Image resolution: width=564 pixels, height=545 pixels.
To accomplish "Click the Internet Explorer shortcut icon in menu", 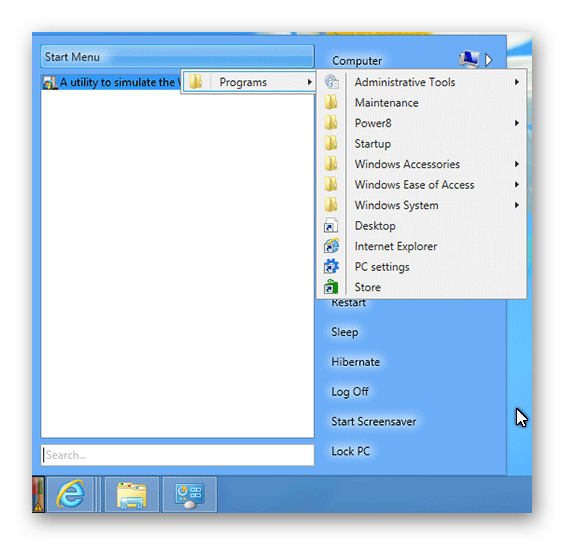I will [x=331, y=246].
